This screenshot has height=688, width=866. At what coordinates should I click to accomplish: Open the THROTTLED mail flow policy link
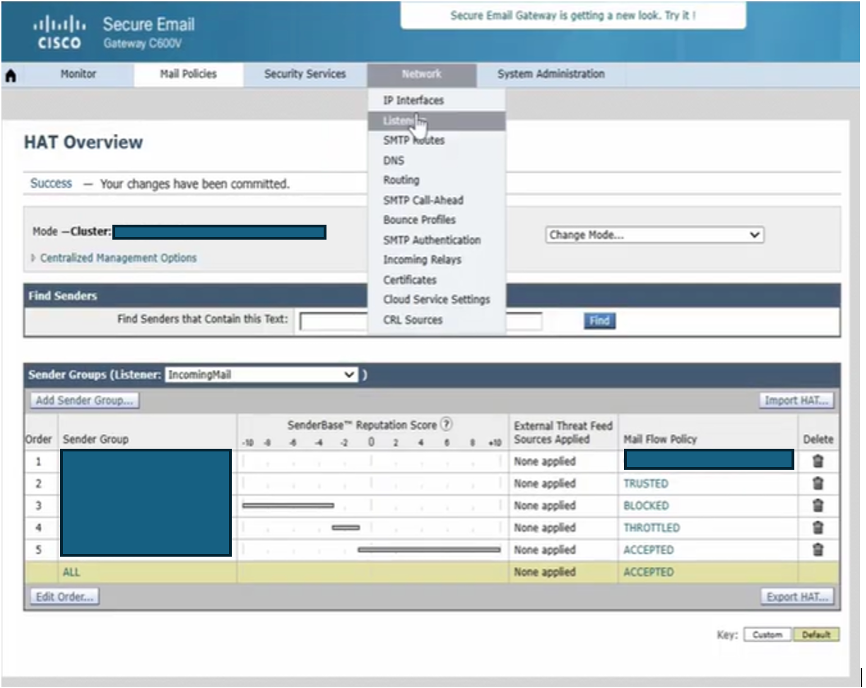click(x=651, y=527)
